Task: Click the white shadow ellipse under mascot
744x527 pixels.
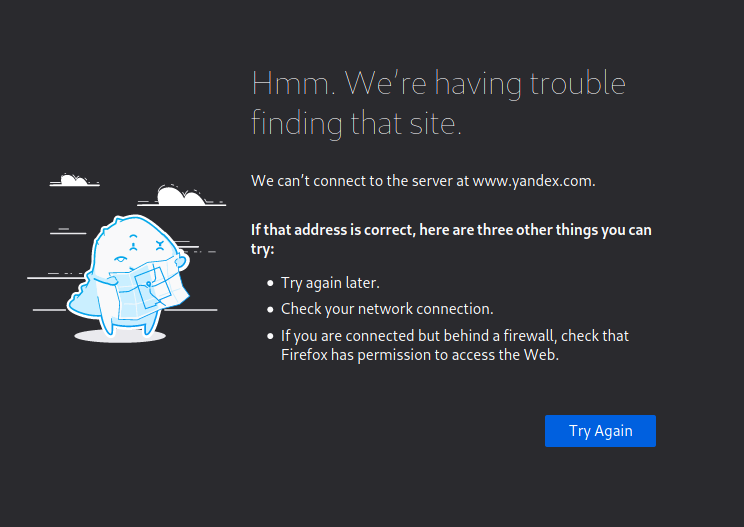Action: click(120, 336)
